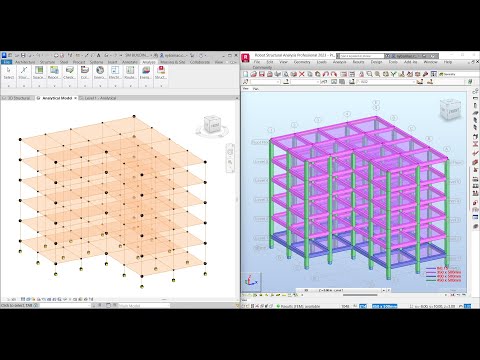
Task: Click the 'Results (FEM): available' status text
Action: tap(300, 306)
